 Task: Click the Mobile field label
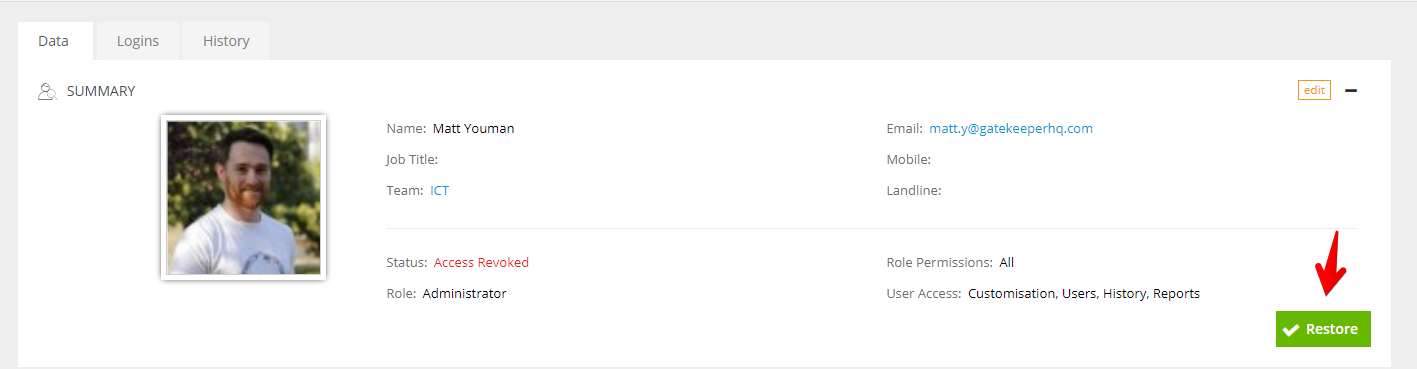point(909,159)
